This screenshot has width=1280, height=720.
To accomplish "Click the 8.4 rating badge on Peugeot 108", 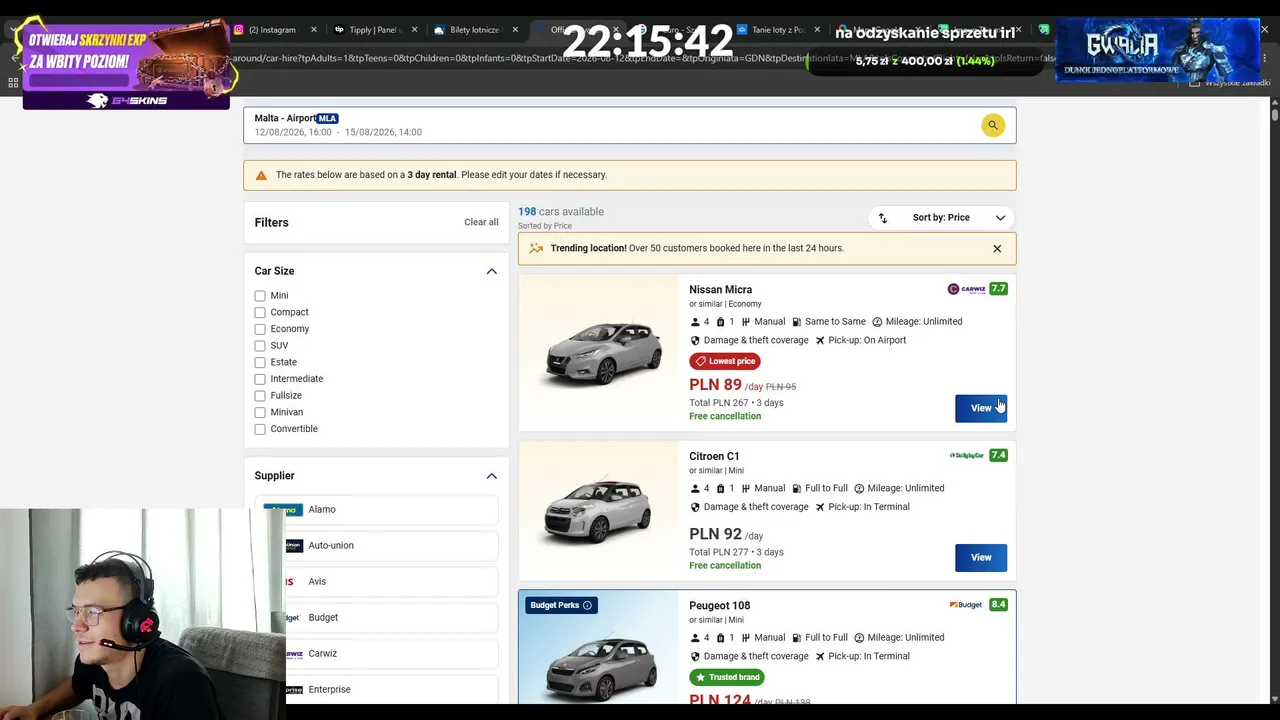I will [x=998, y=605].
